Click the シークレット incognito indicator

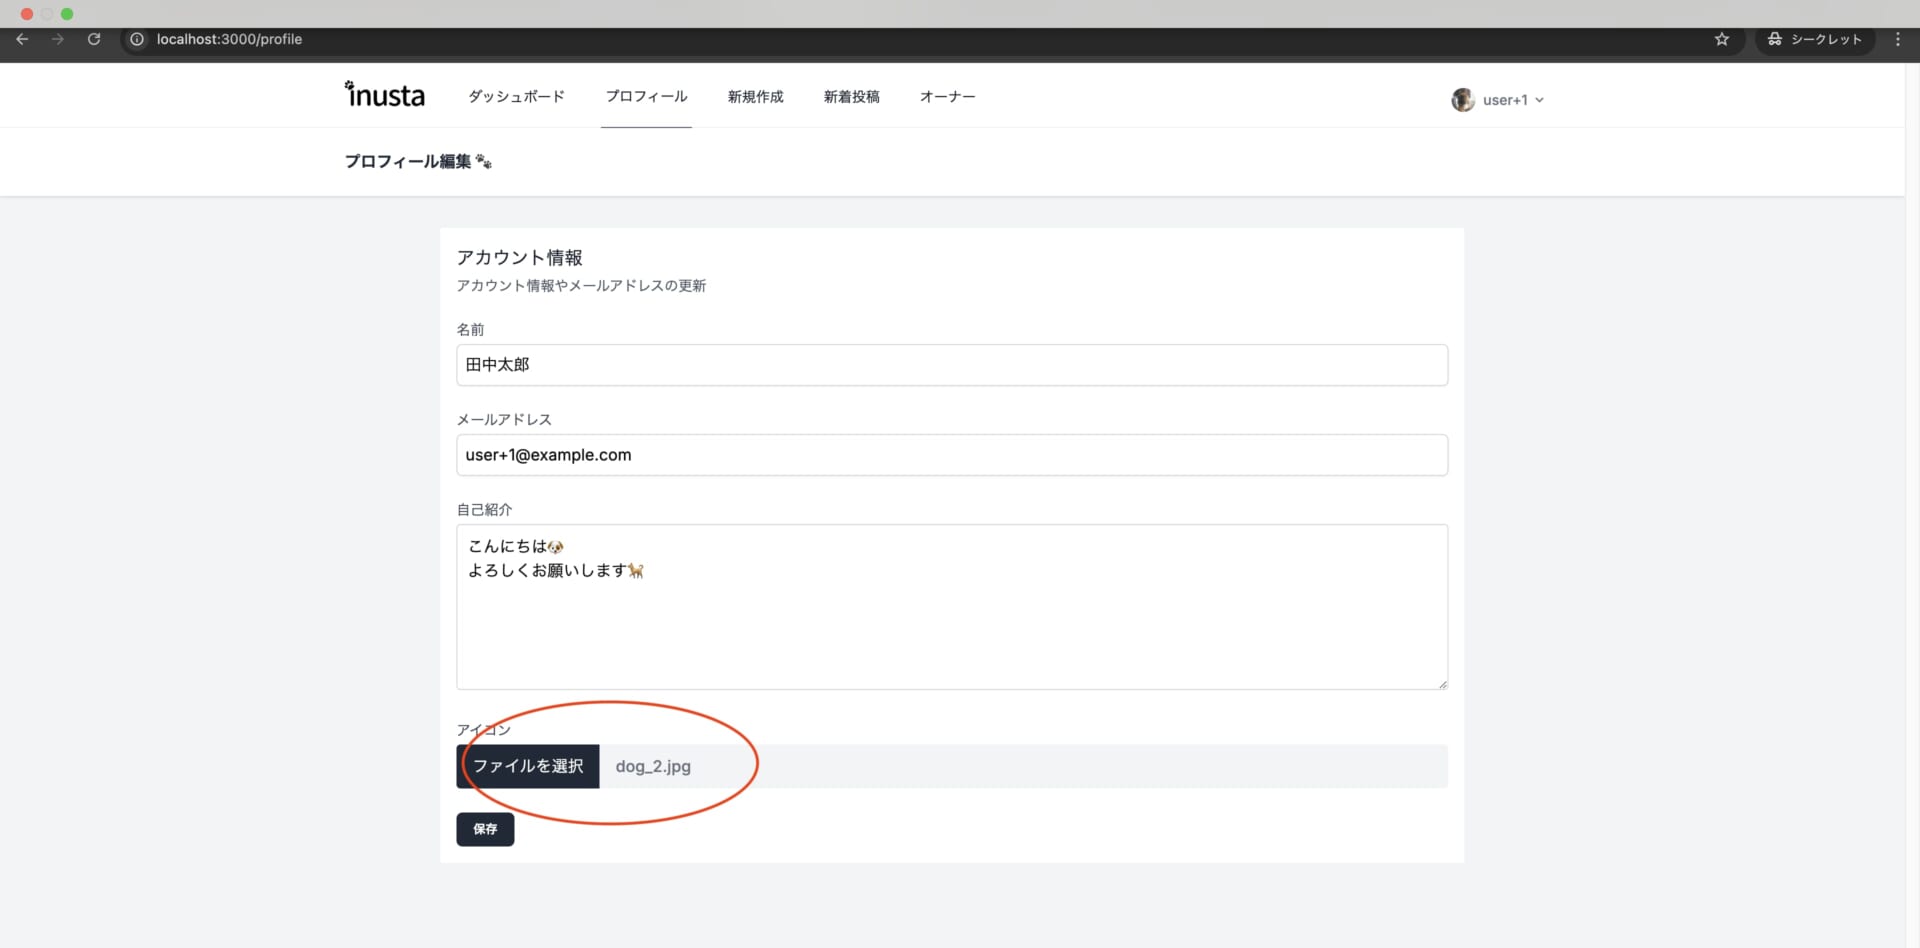click(x=1815, y=39)
